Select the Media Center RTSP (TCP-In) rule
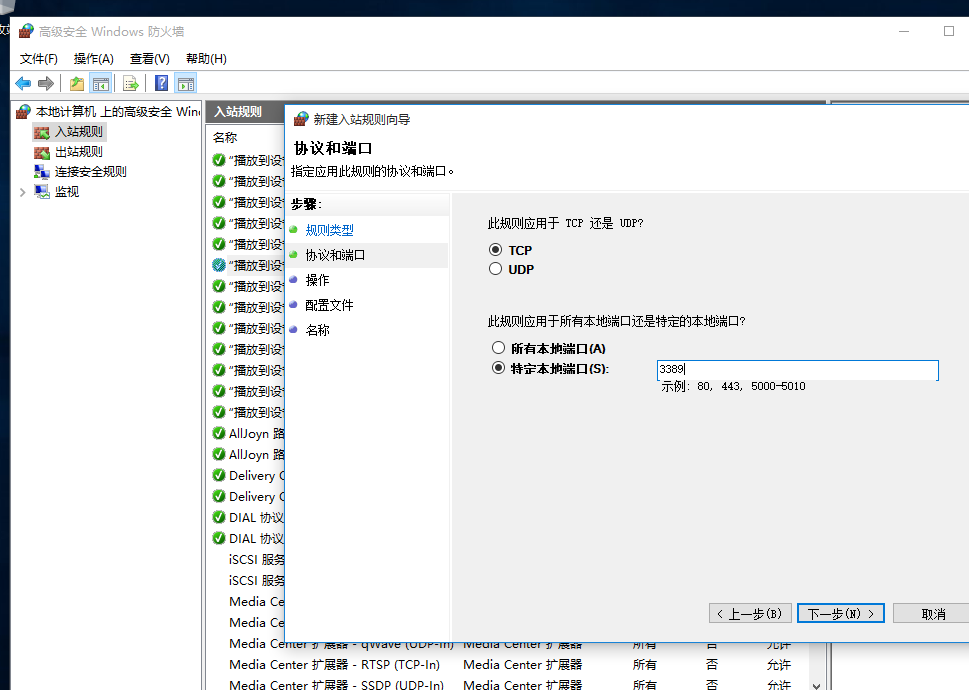This screenshot has width=969, height=690. click(x=334, y=665)
